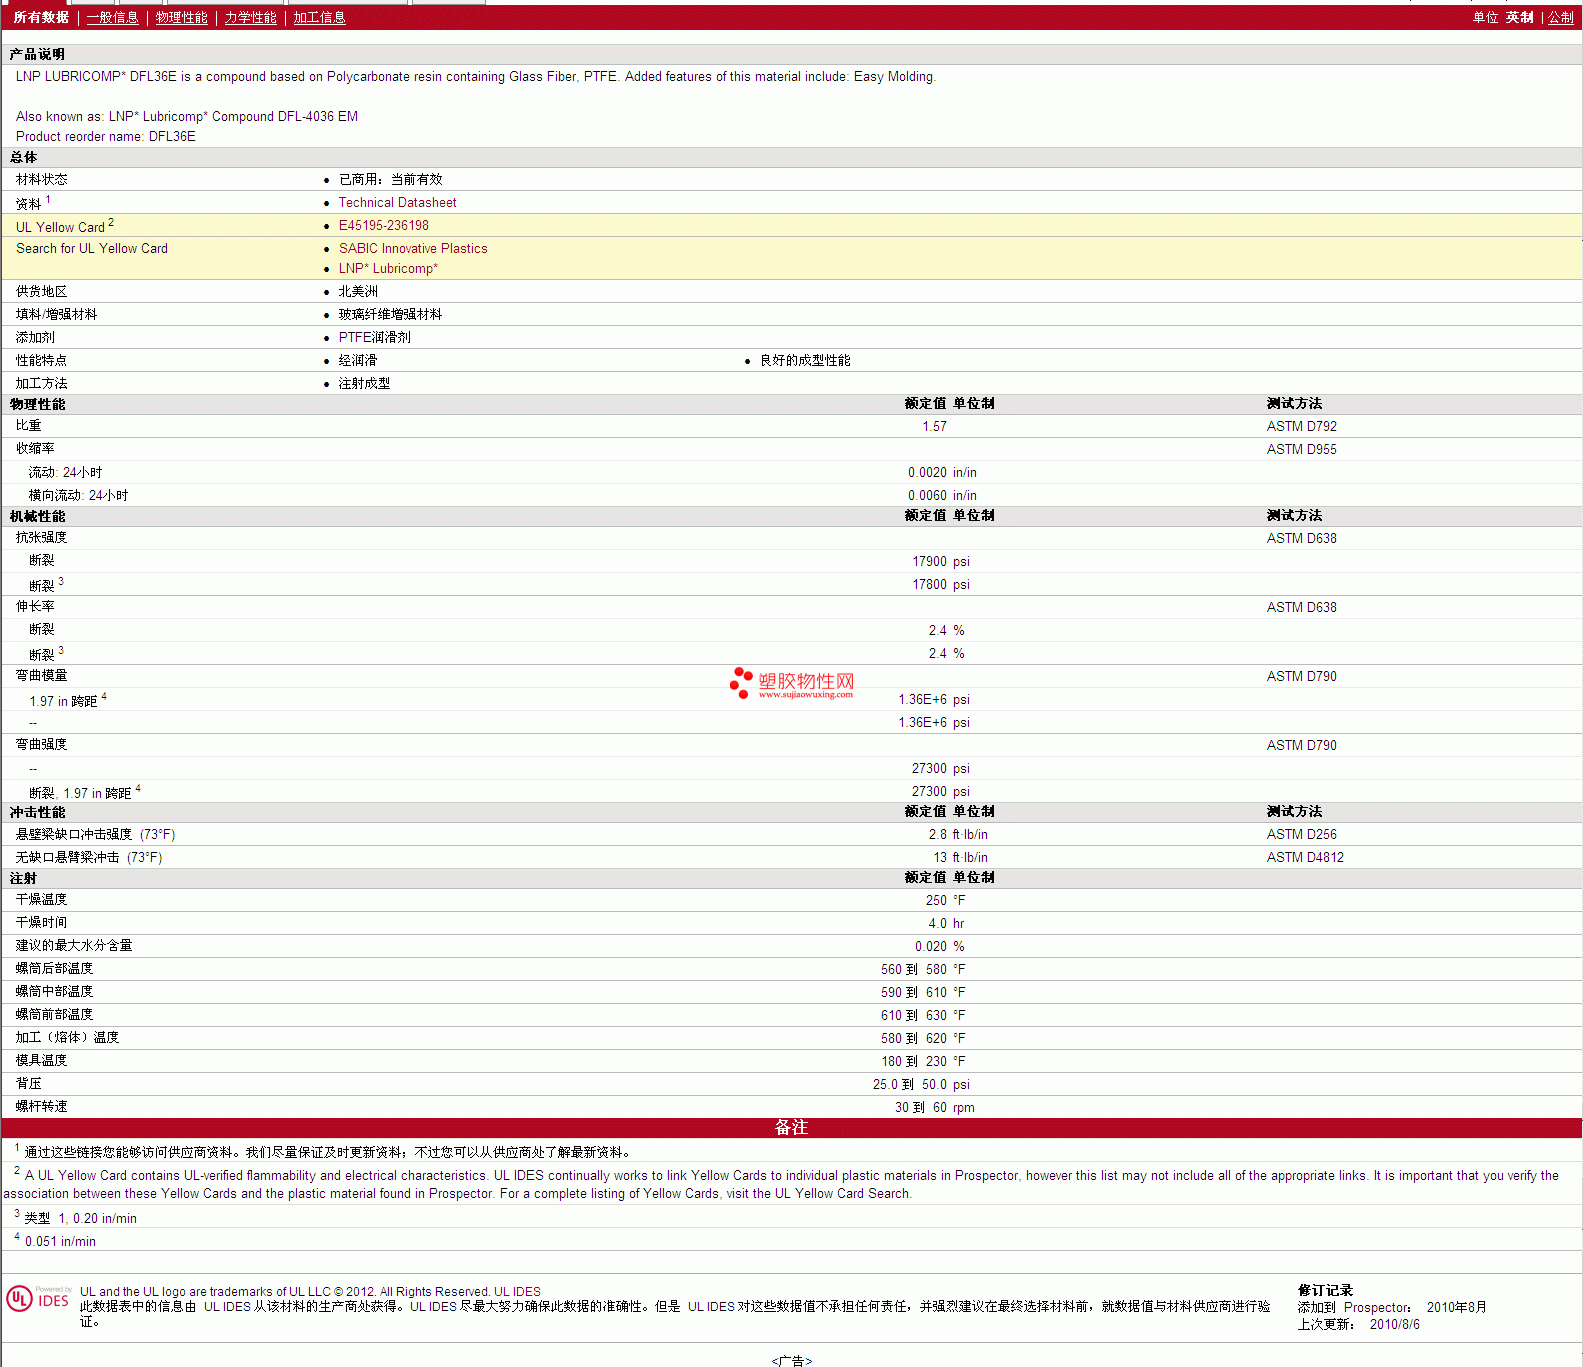Viewport: 1583px width, 1367px height.
Task: Select the 590 到 610 °F range
Action: click(923, 993)
